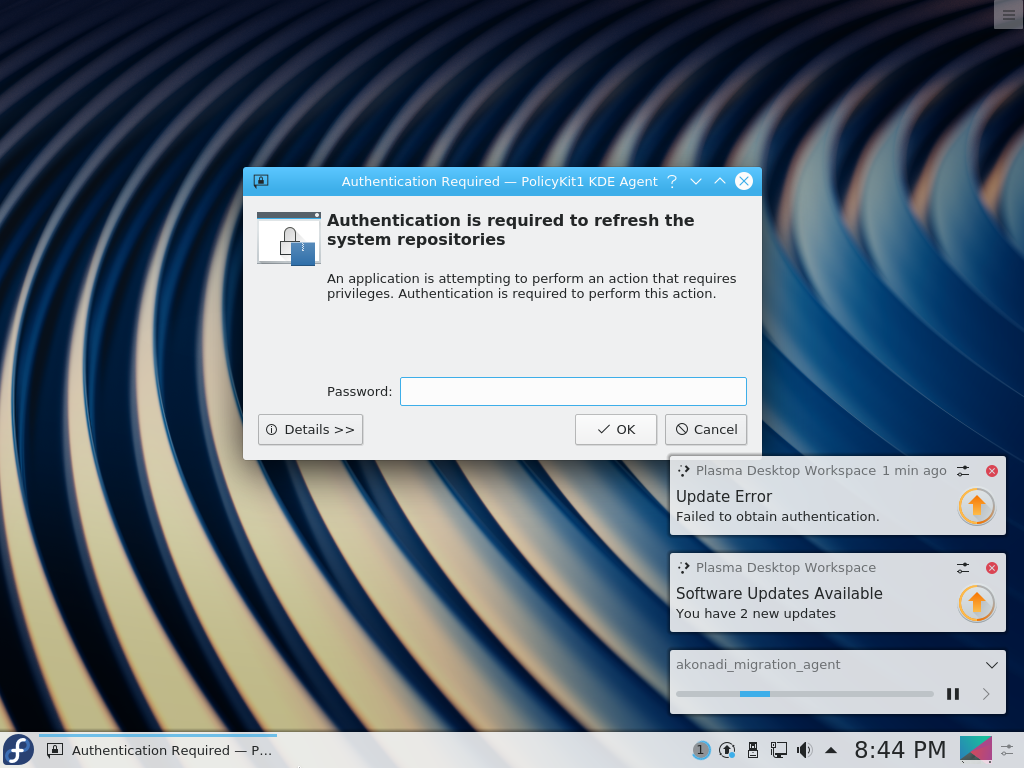Confirm authentication with OK button
1024x768 pixels.
[x=615, y=429]
